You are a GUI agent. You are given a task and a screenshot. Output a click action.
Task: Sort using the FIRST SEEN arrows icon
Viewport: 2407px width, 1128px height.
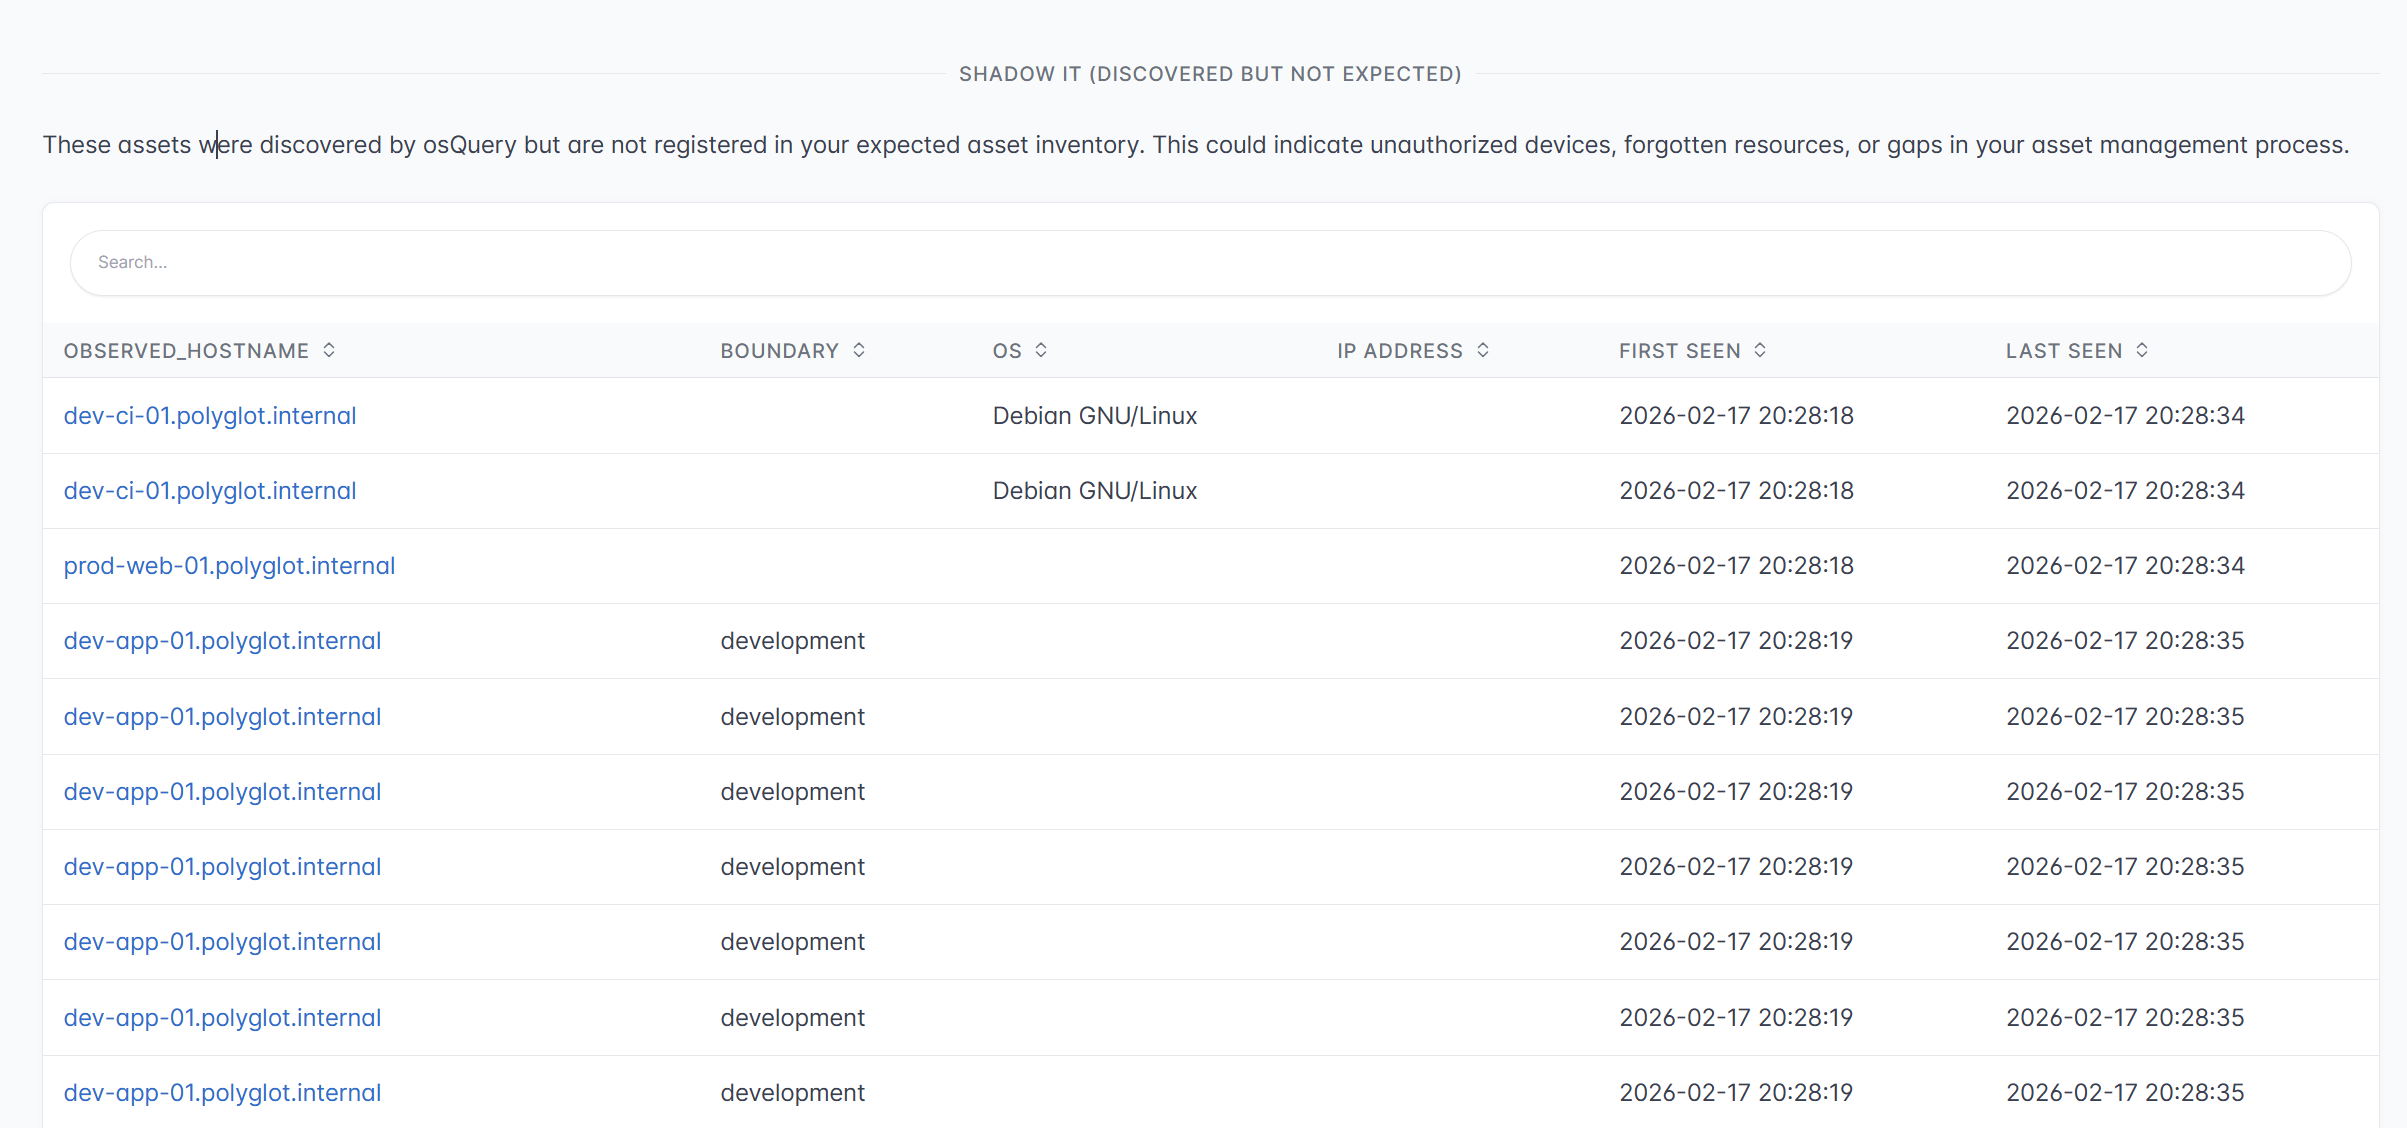1760,350
